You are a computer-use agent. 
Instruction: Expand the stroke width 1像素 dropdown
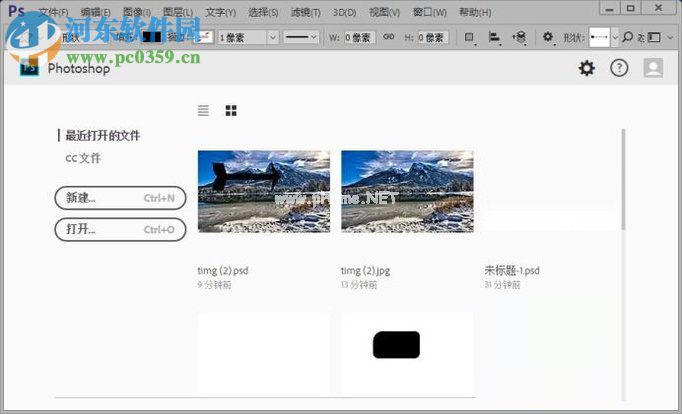[272, 37]
